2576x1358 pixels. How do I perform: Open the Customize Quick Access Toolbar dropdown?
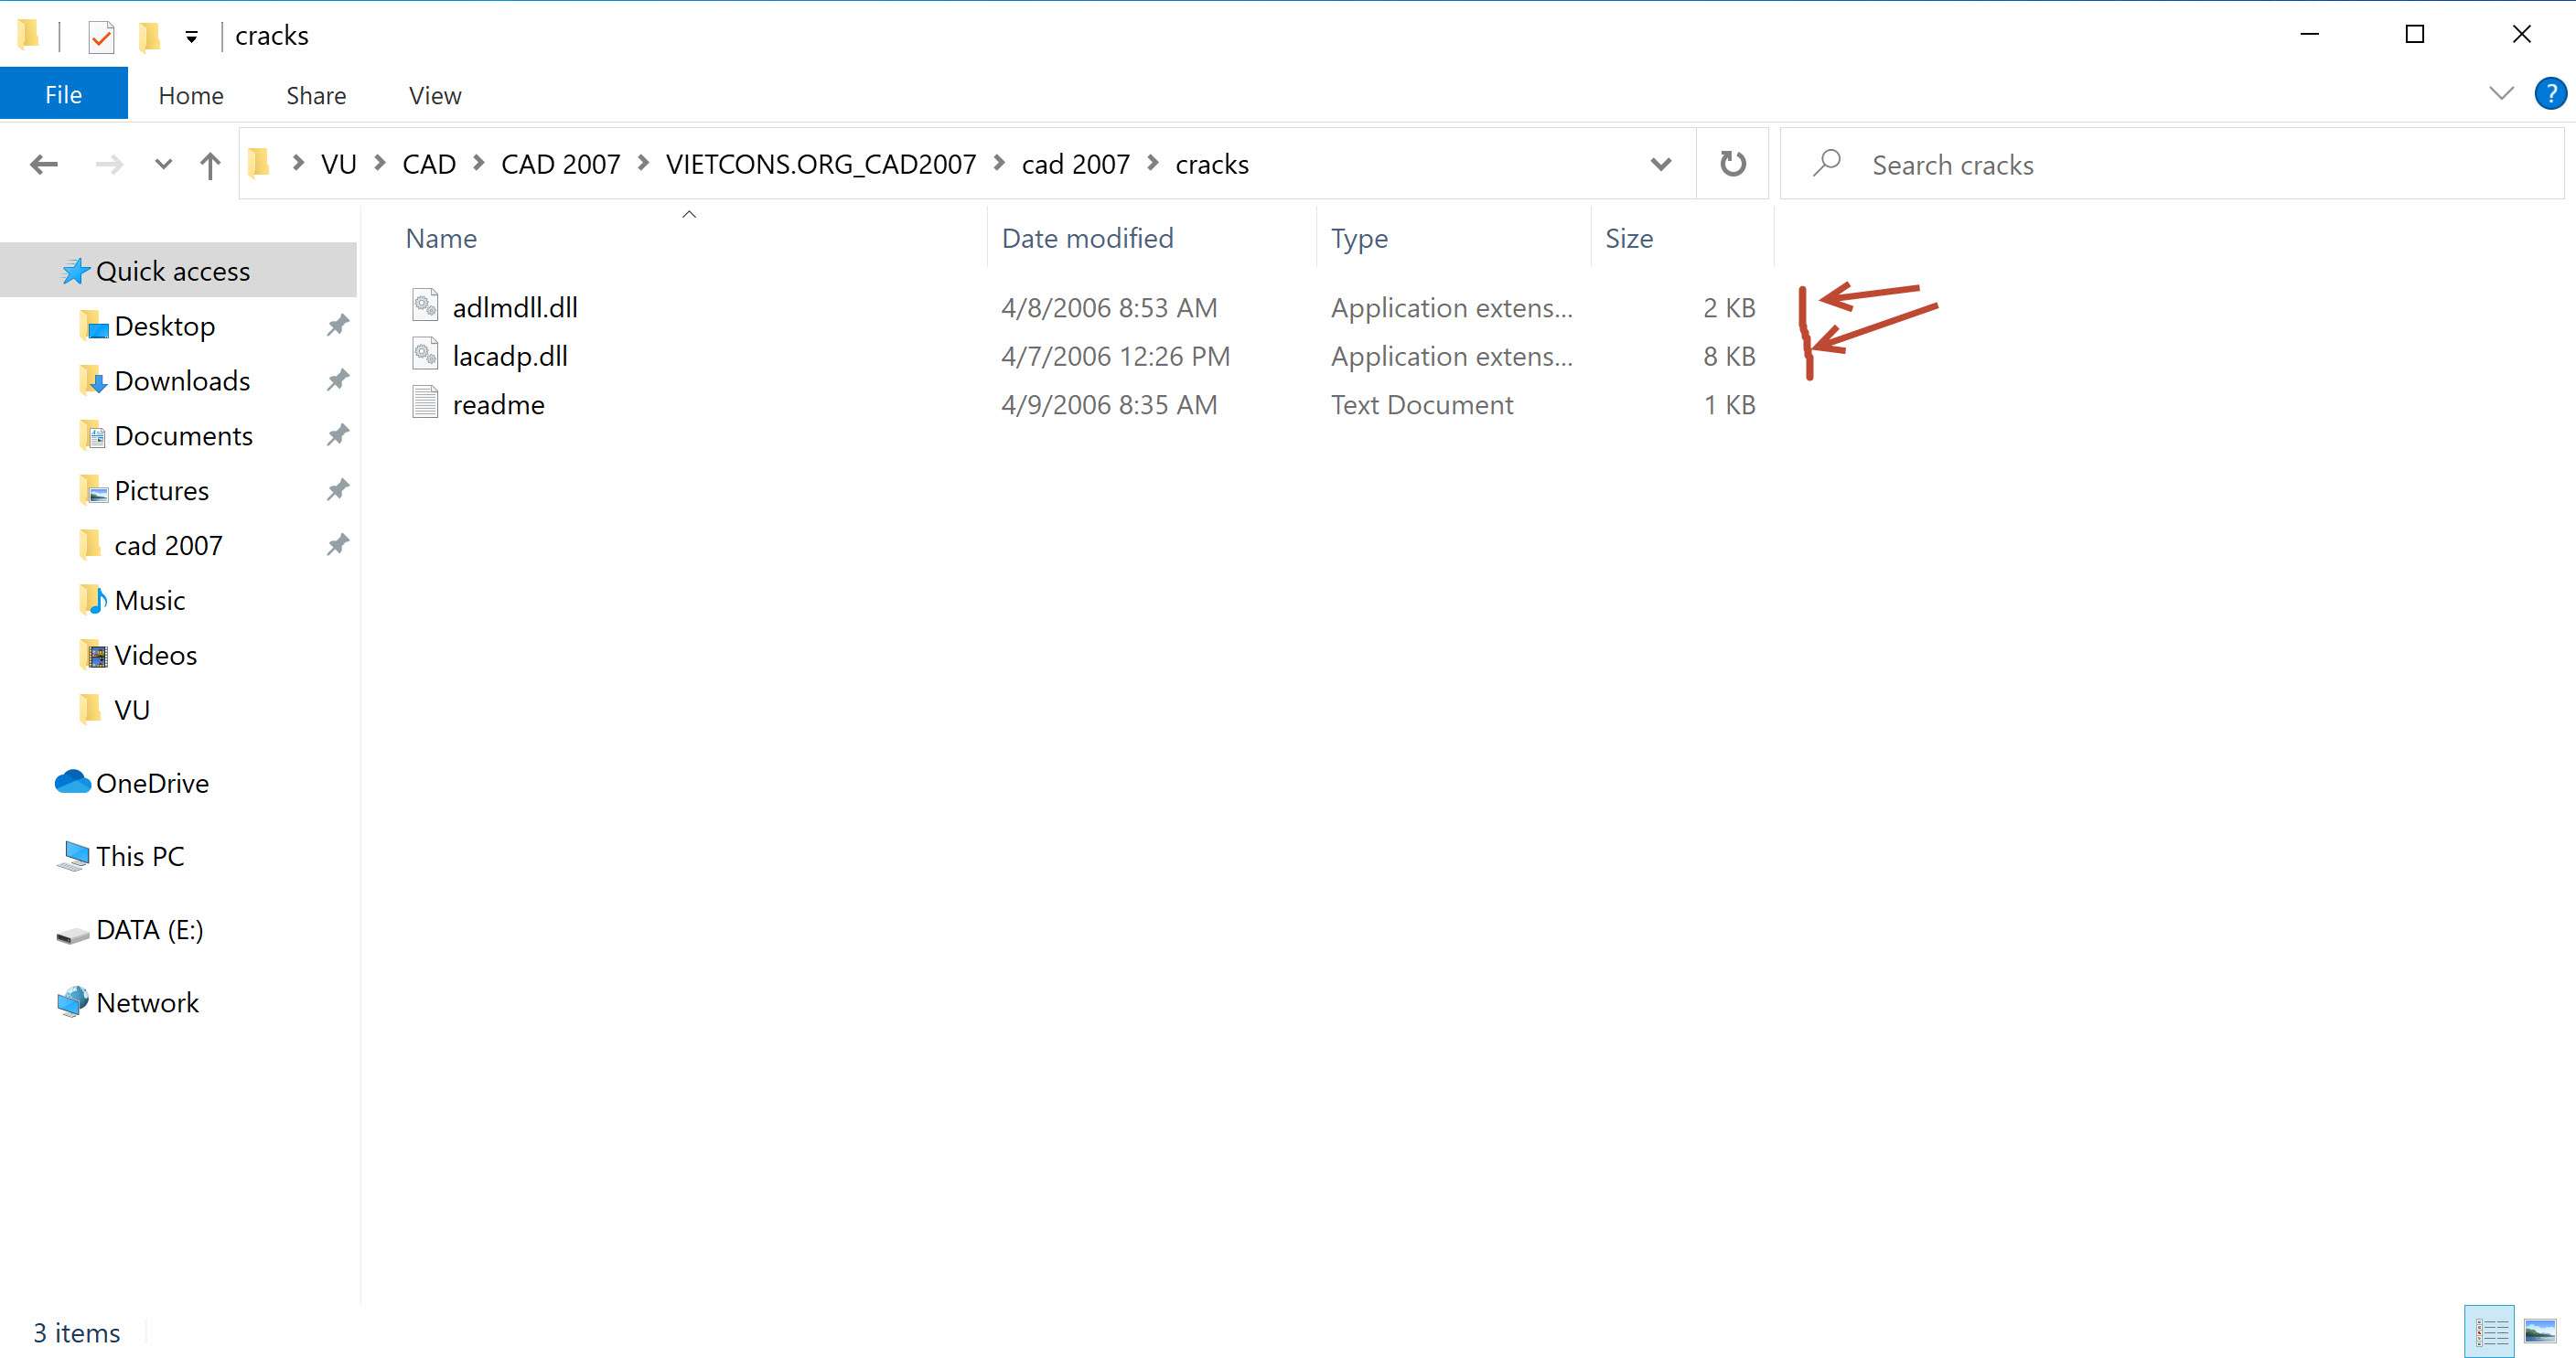point(191,38)
